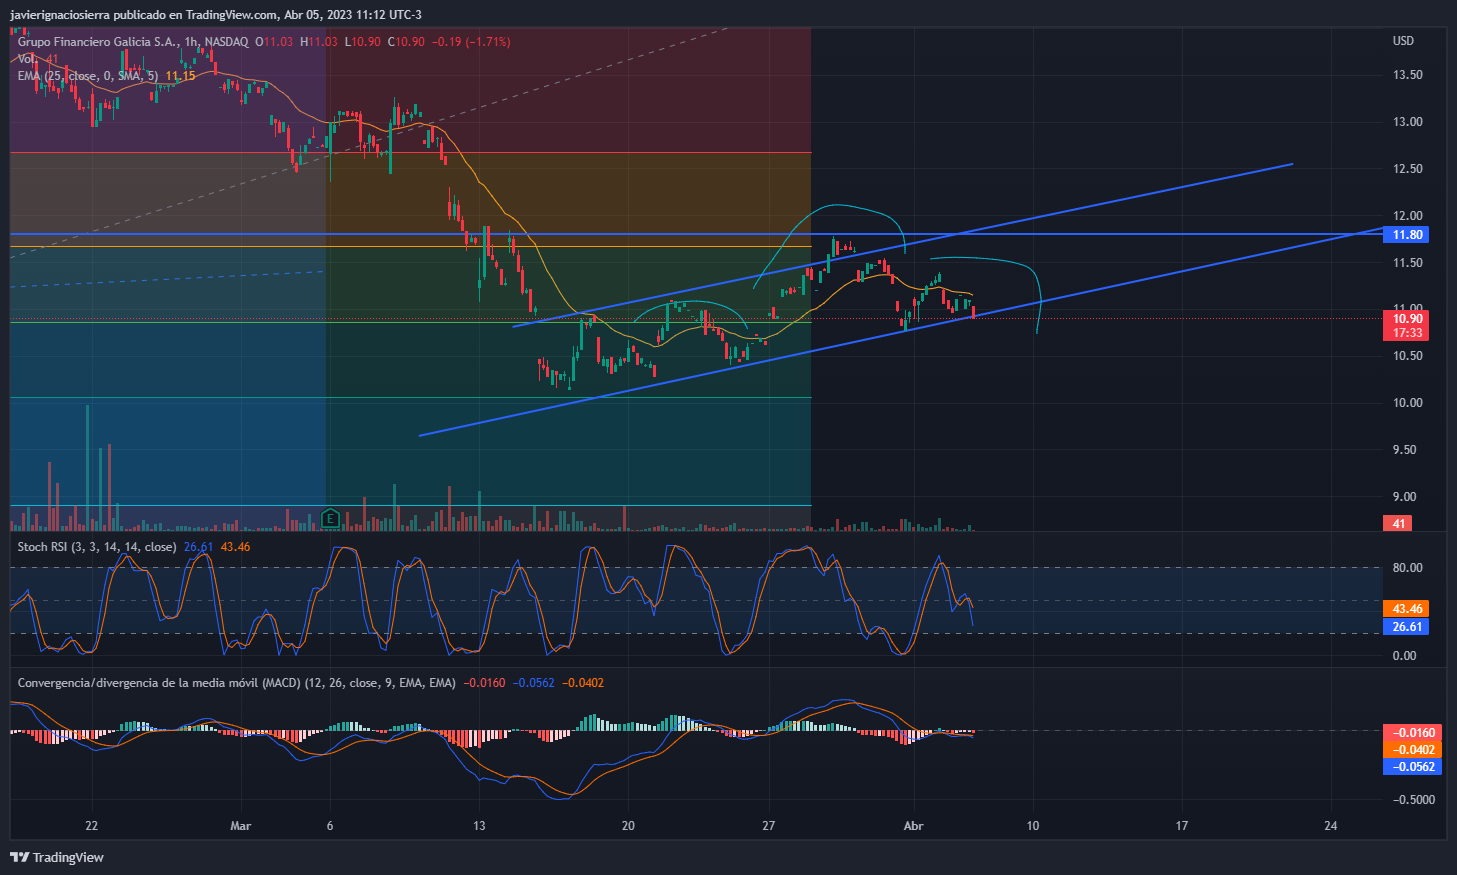Click the Abr date on time axis
Screen dimensions: 1457x875
pos(912,826)
